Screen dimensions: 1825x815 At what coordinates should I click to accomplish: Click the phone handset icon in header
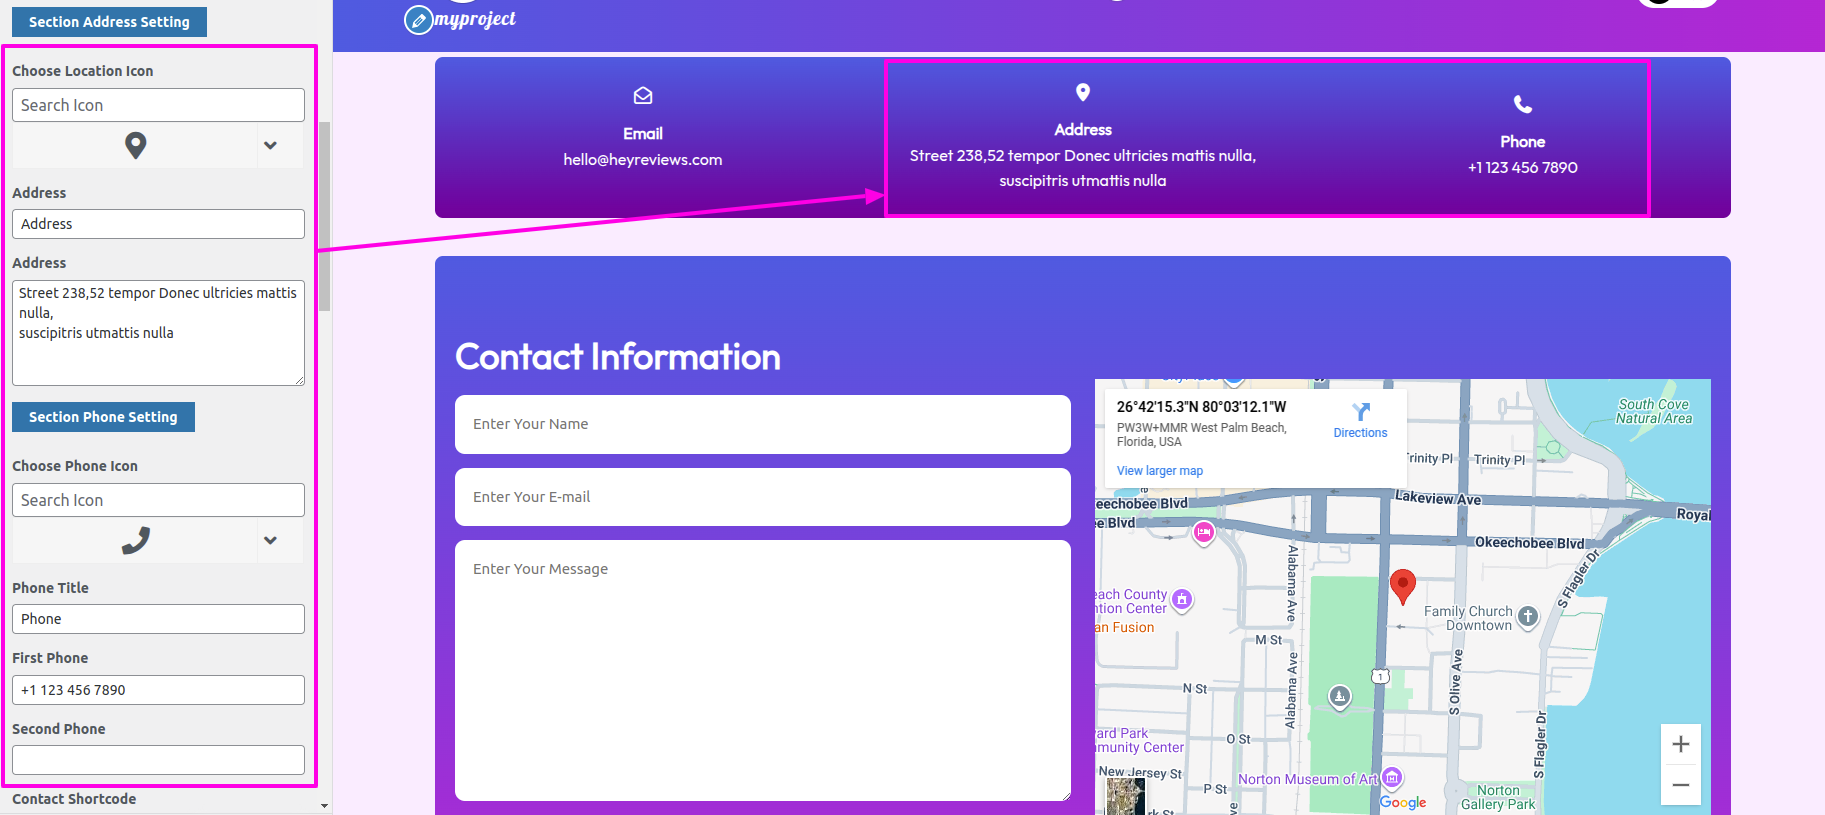[1522, 104]
